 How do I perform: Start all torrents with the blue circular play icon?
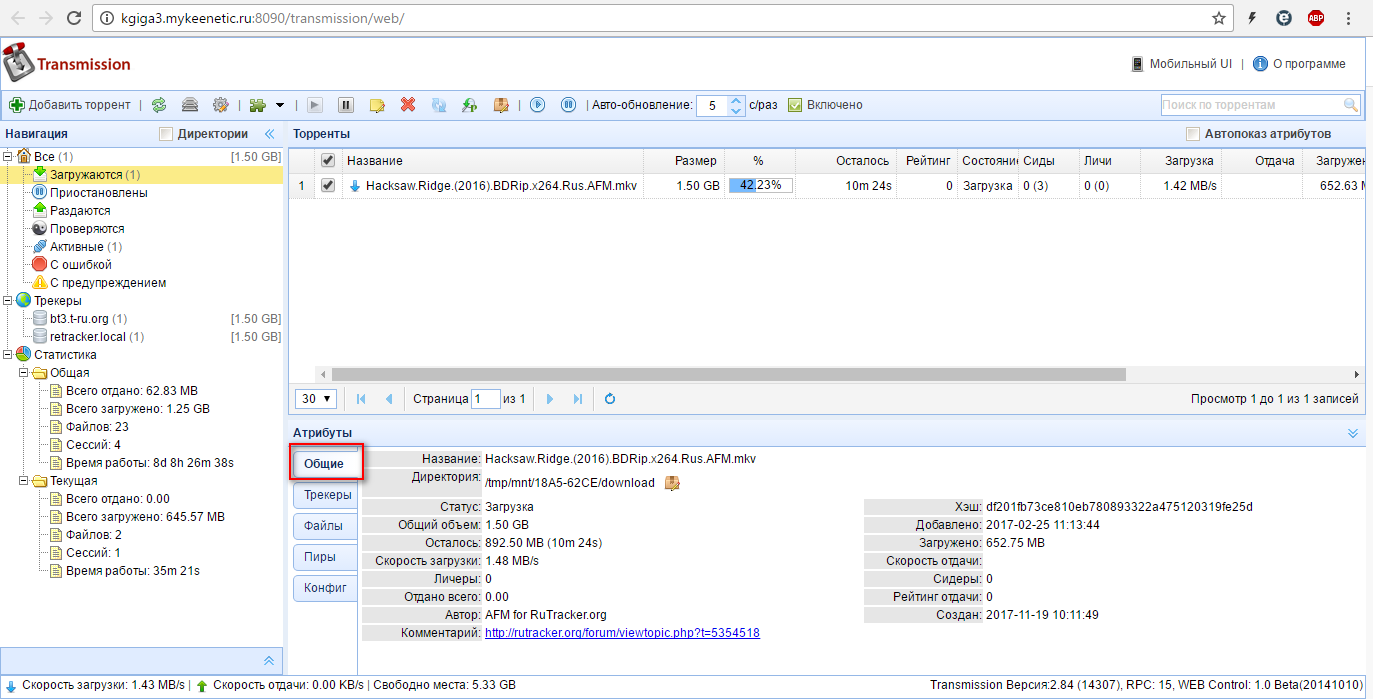coord(537,105)
